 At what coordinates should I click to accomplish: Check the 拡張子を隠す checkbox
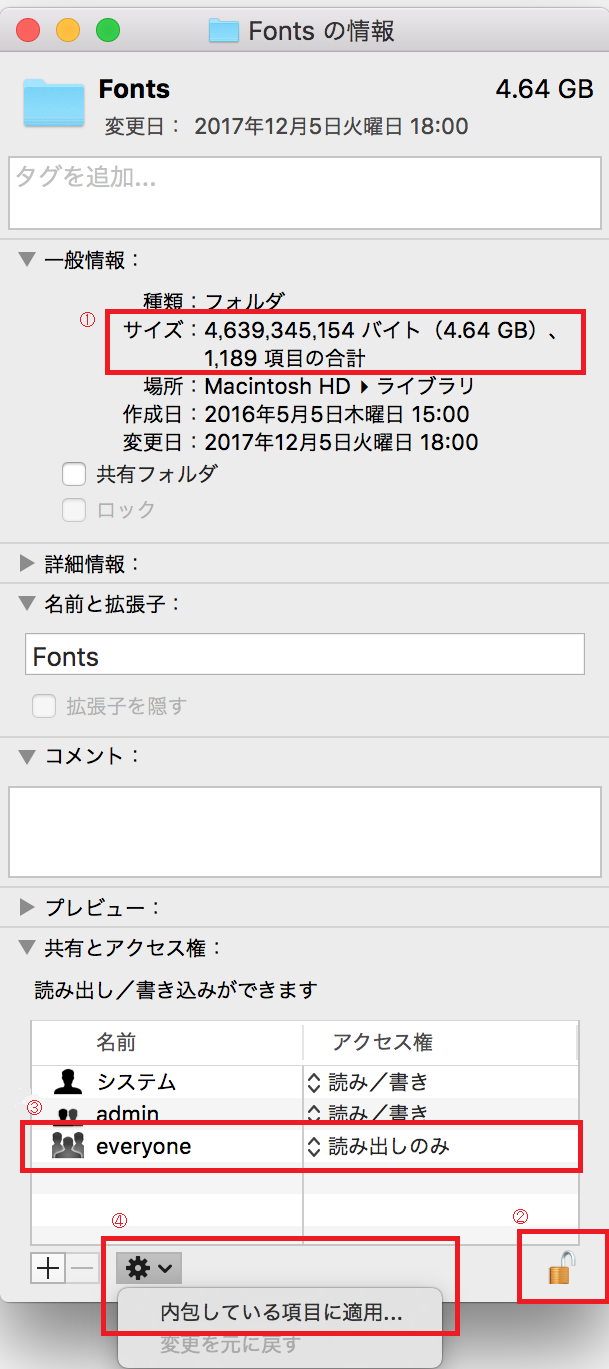click(x=42, y=705)
